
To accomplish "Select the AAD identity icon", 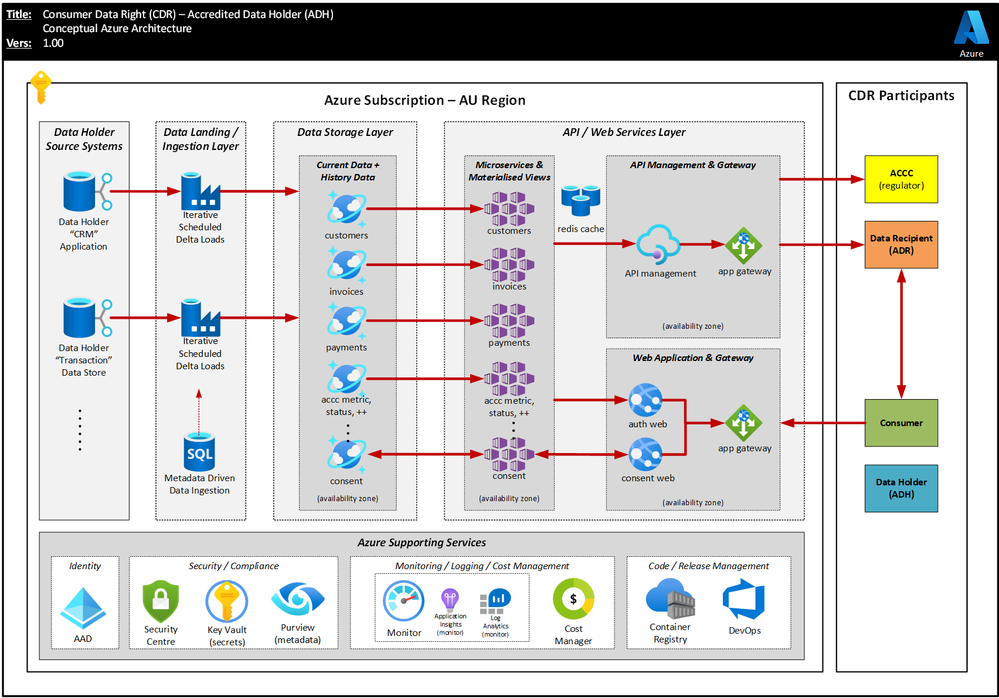I will pyautogui.click(x=83, y=608).
